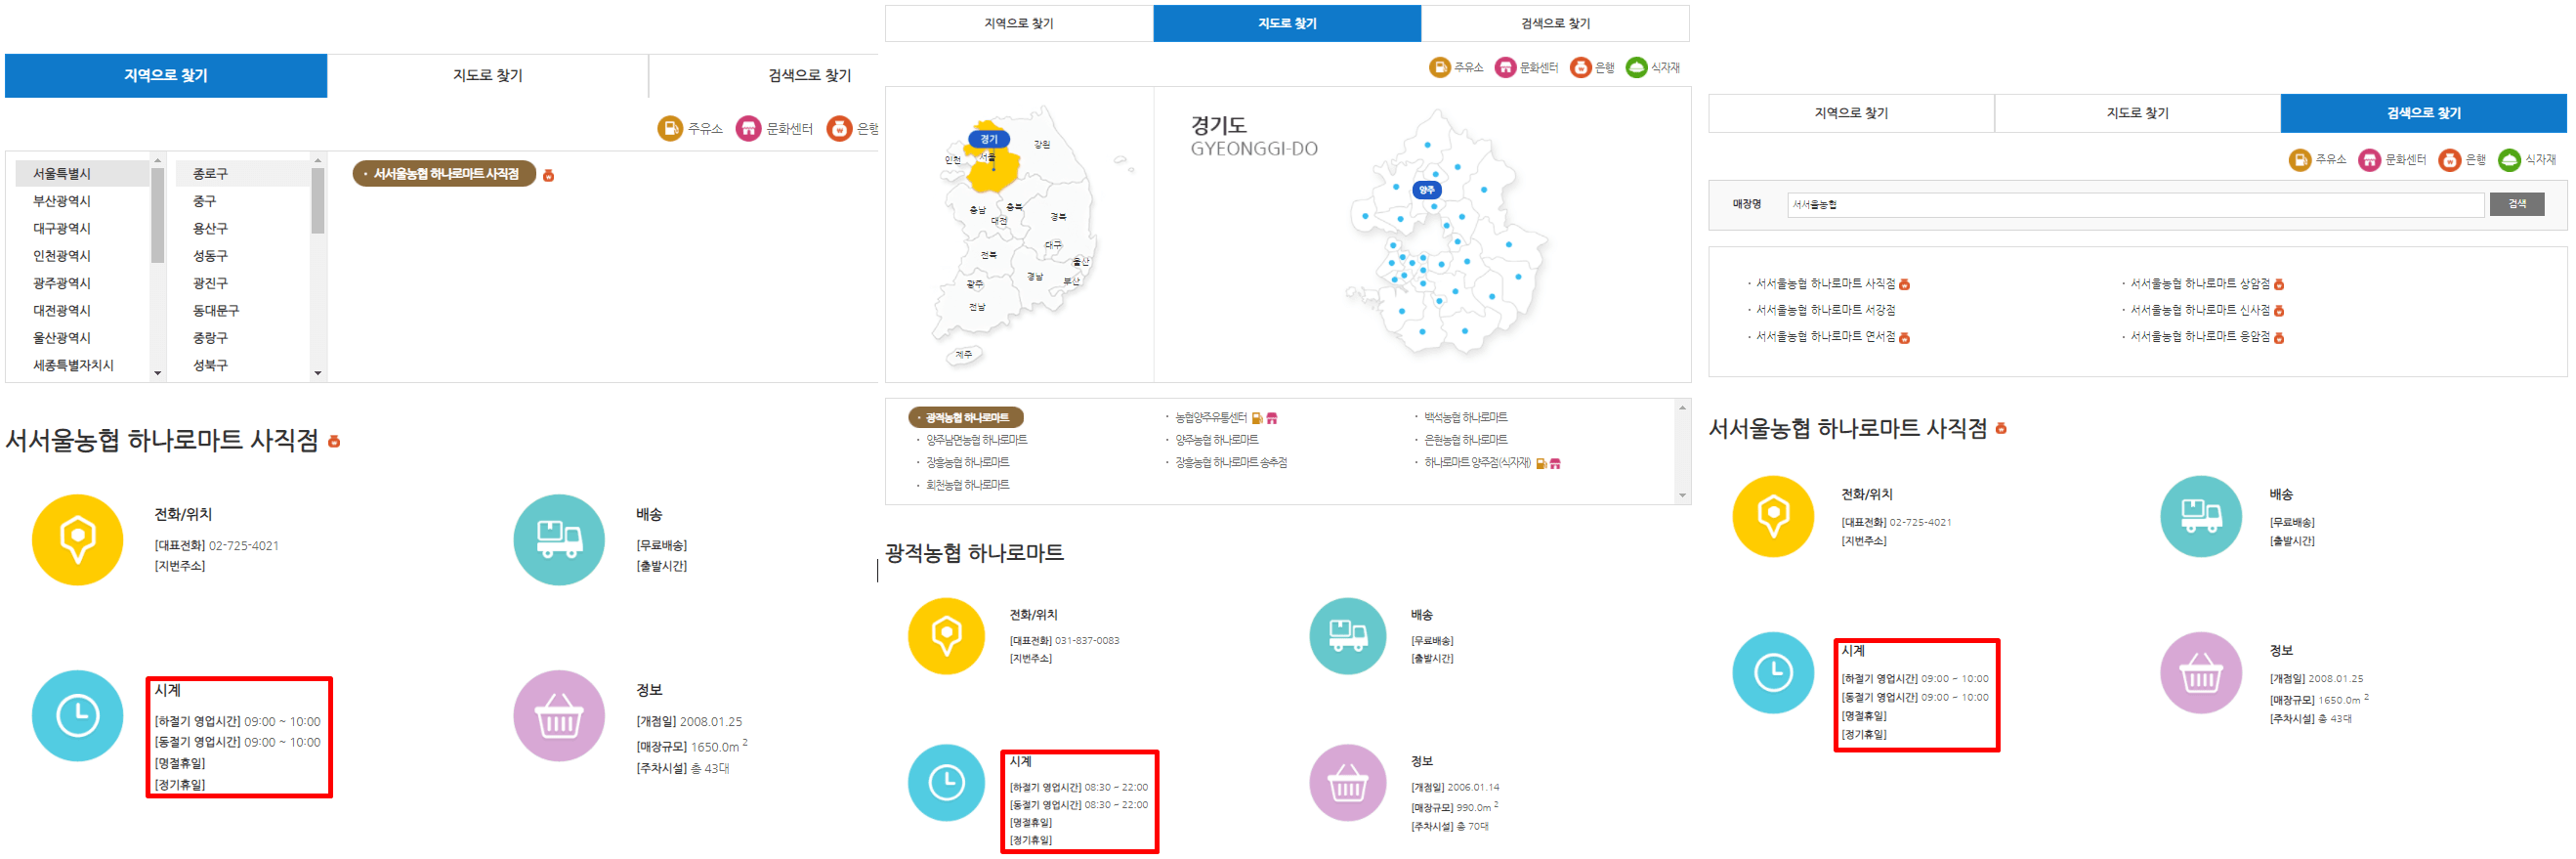Click 제주 island on the Korea map
The image size is (2576, 859).
coord(963,355)
